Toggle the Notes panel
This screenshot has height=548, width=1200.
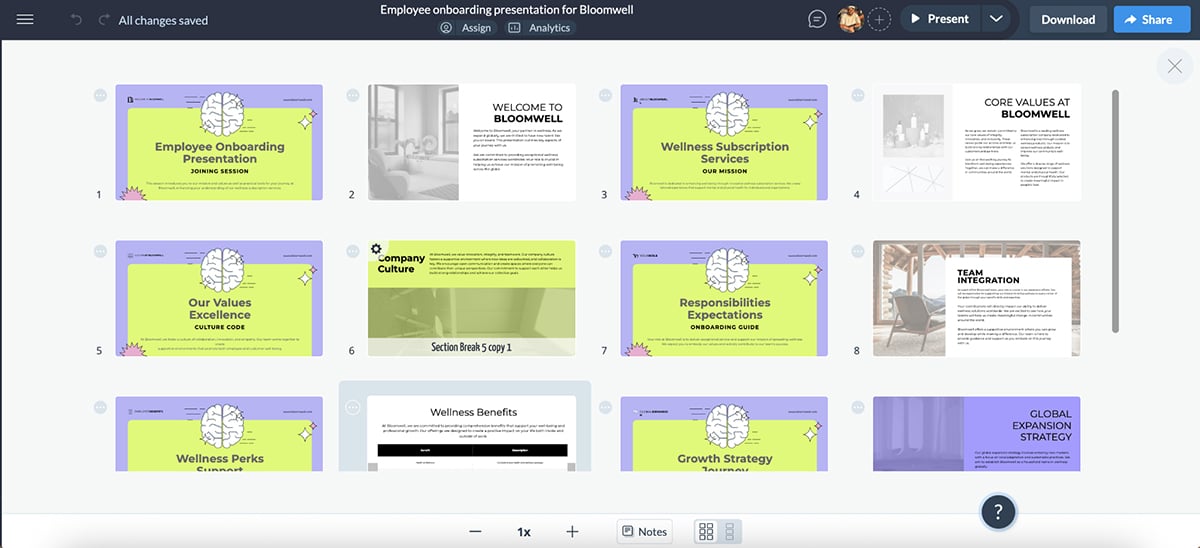click(643, 532)
